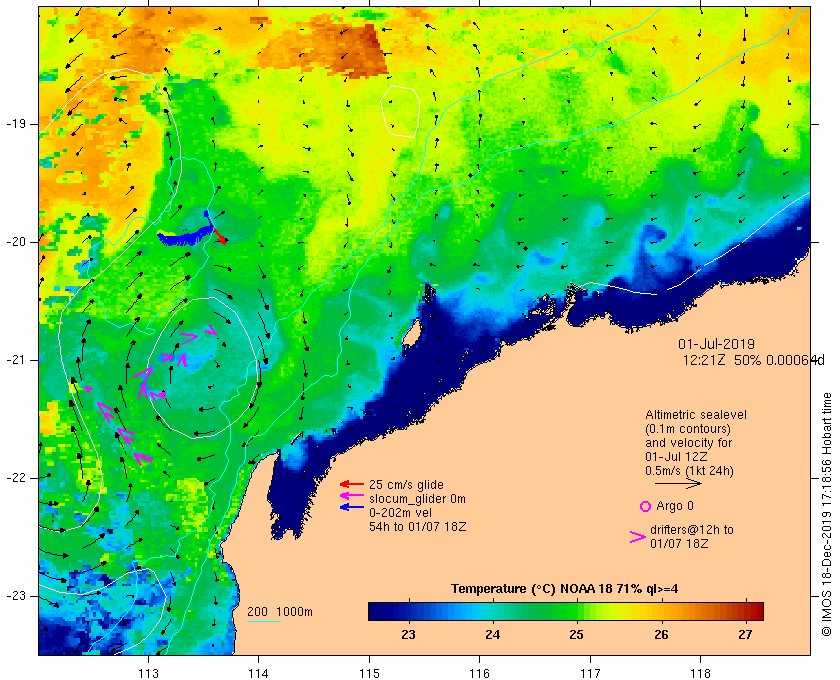
Task: Click colorbar tick label 24
Action: [492, 635]
